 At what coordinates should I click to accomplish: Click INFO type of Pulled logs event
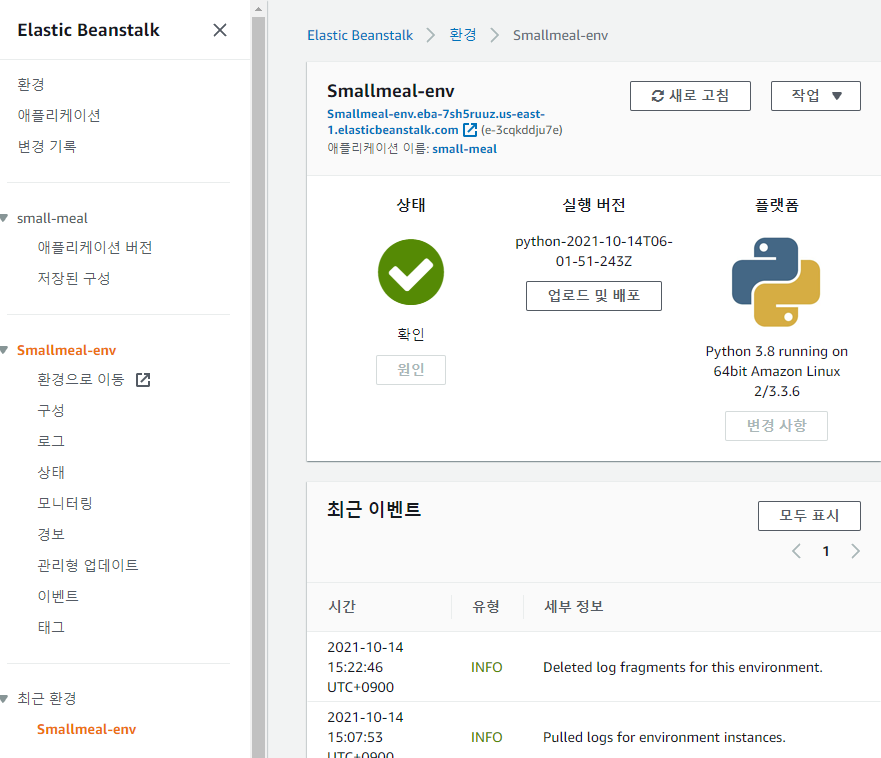tap(487, 737)
